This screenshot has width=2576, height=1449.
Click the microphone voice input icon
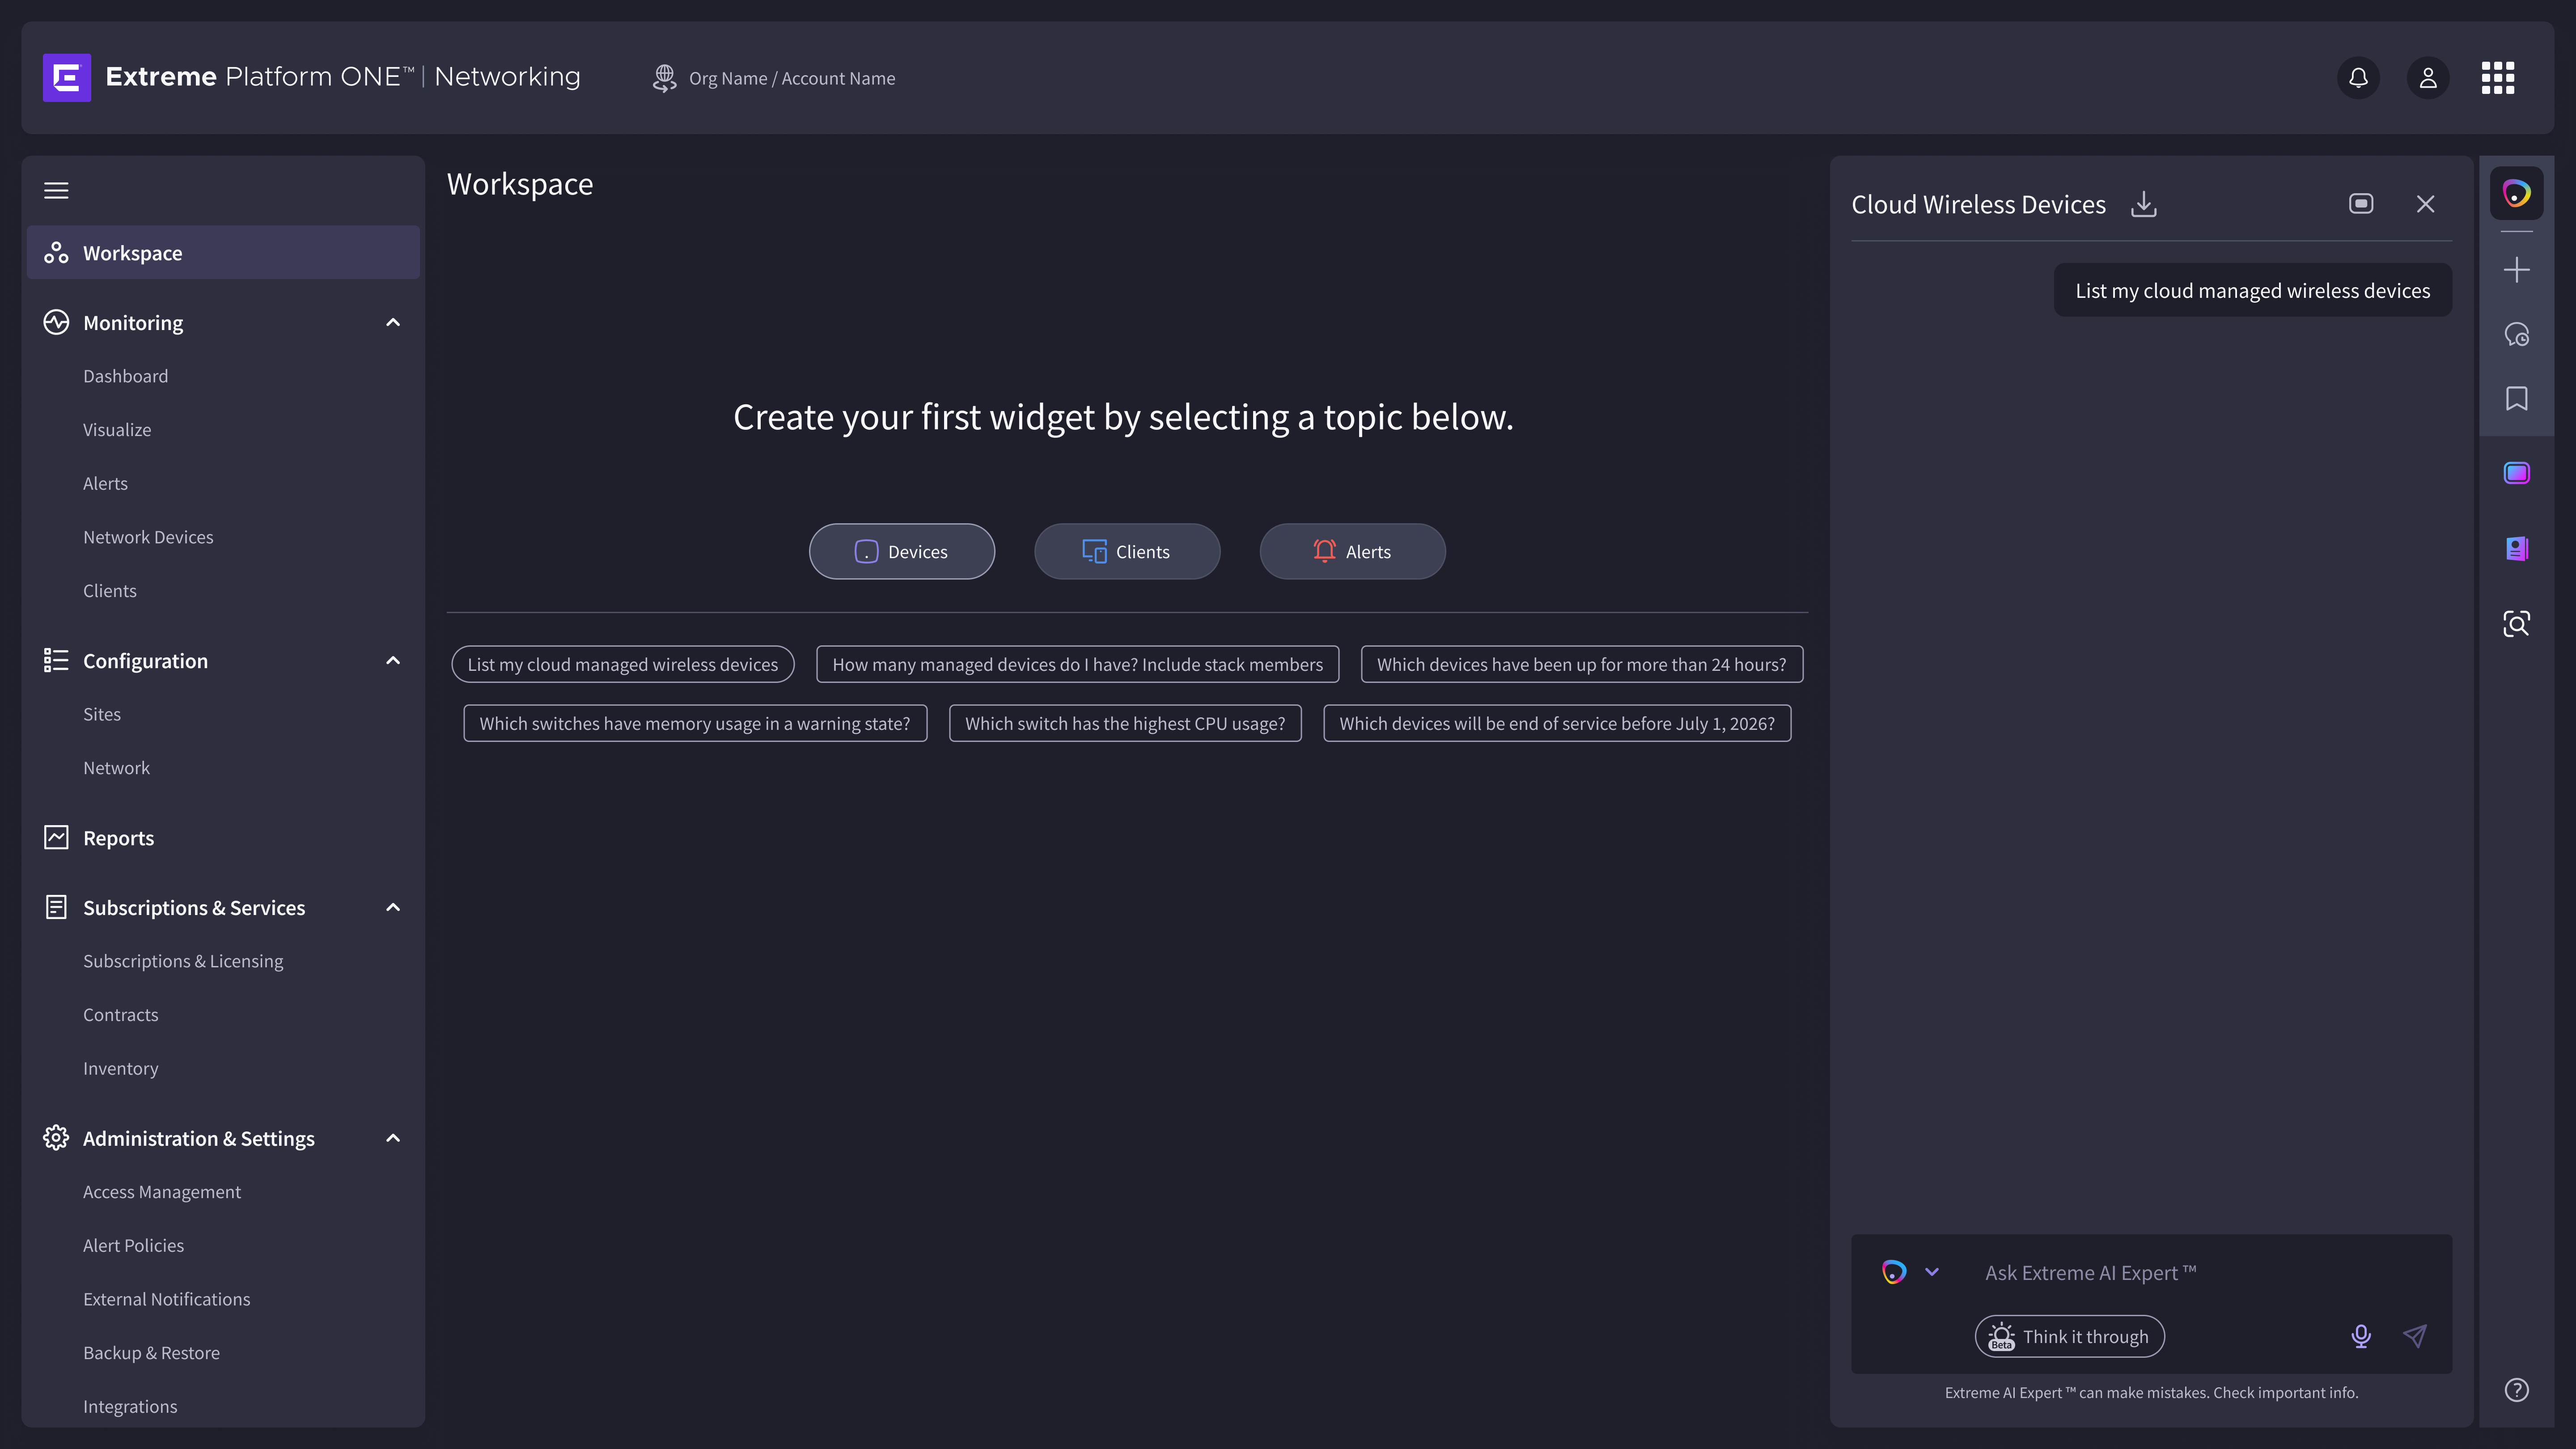coord(2361,1336)
